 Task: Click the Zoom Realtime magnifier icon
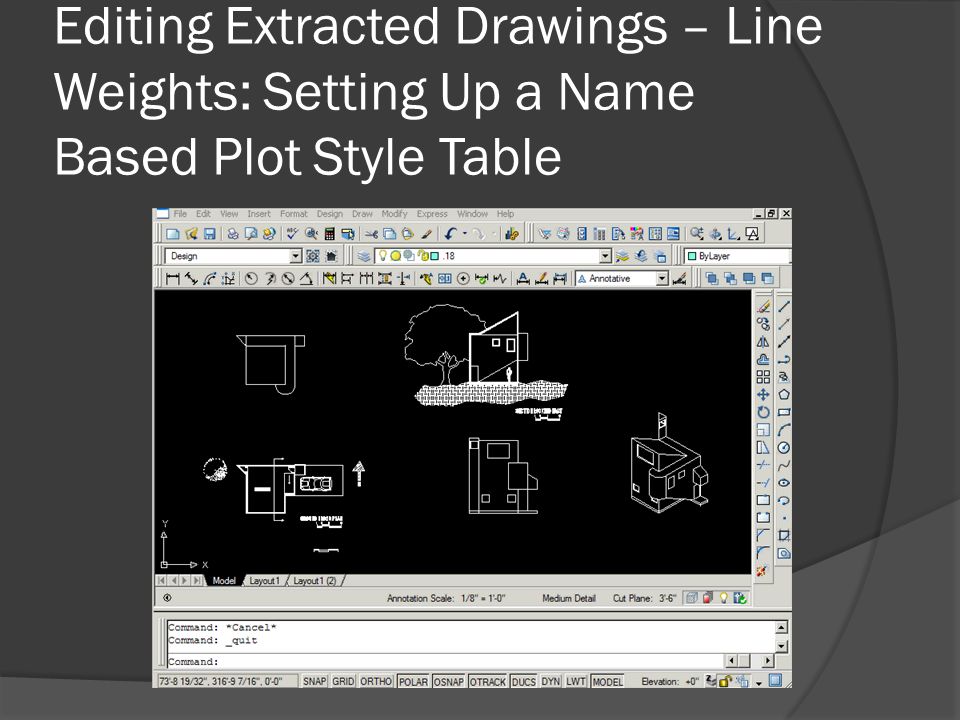click(697, 234)
